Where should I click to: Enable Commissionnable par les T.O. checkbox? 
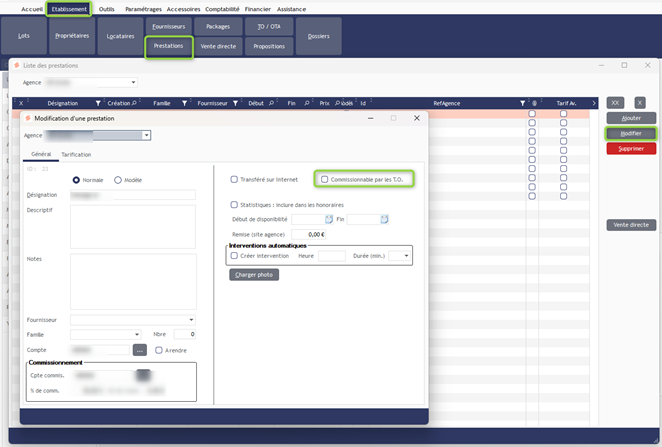[x=324, y=180]
